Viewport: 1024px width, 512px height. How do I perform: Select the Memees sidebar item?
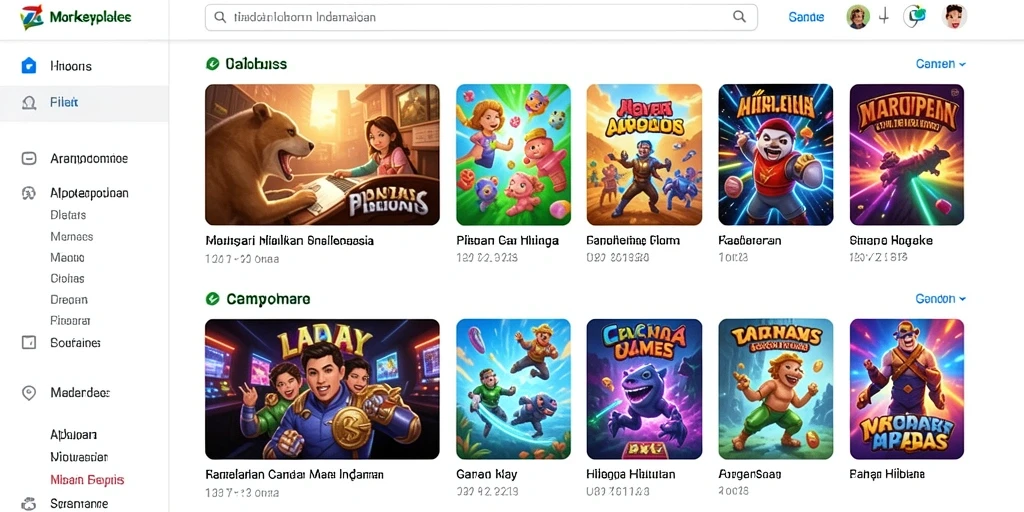pos(72,236)
